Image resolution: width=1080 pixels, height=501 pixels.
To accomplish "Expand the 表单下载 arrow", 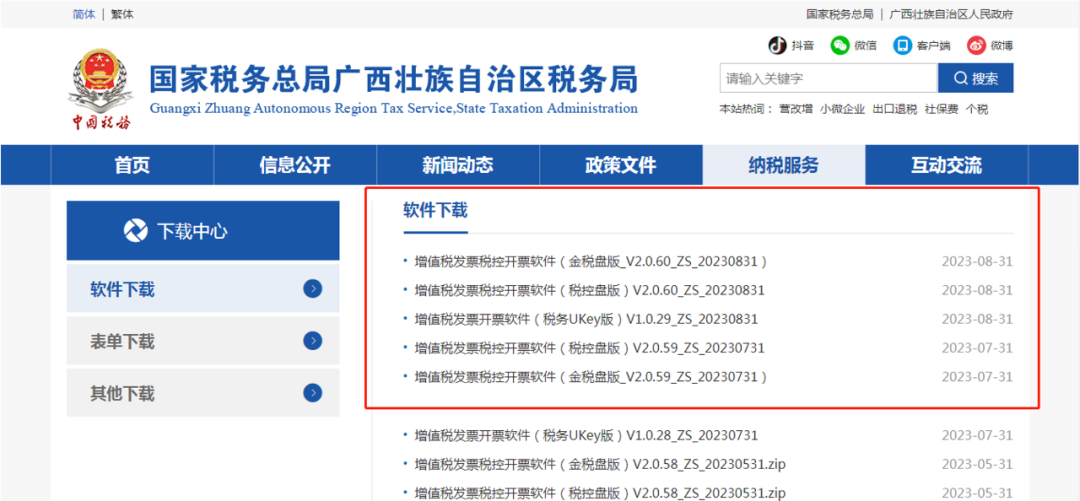I will click(x=313, y=341).
